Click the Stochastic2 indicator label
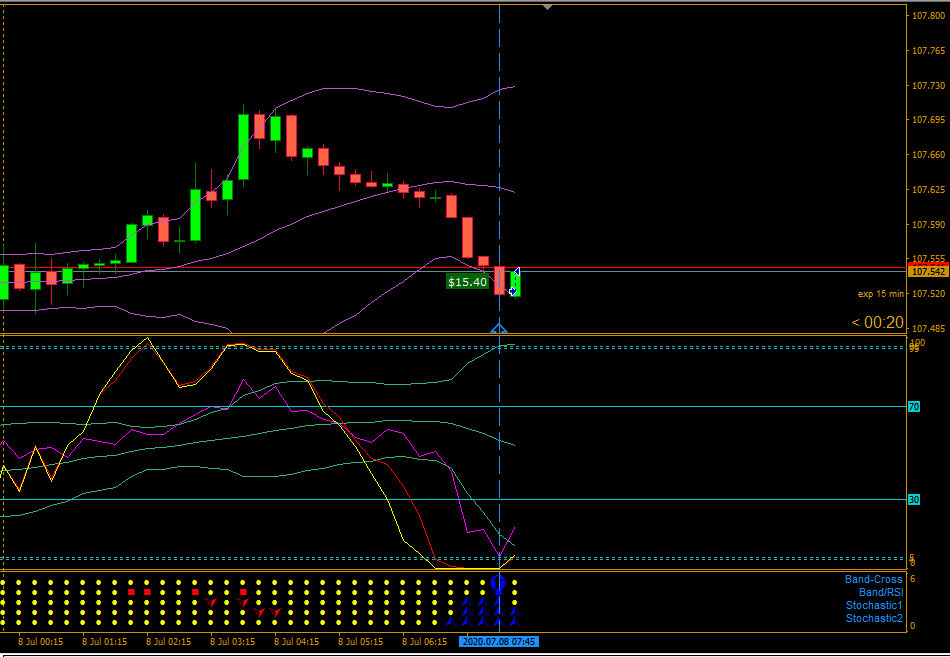 (874, 619)
